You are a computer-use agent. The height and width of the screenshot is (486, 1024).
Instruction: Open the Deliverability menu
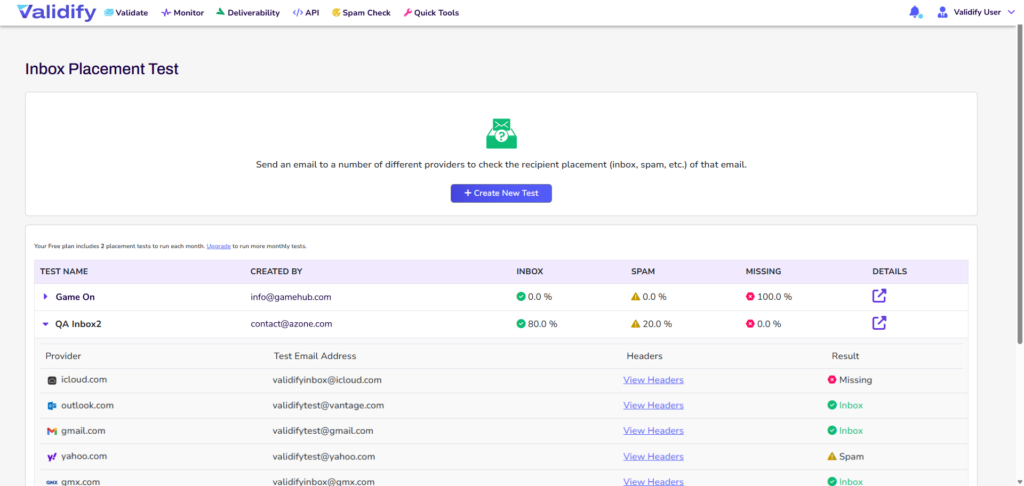tap(248, 13)
